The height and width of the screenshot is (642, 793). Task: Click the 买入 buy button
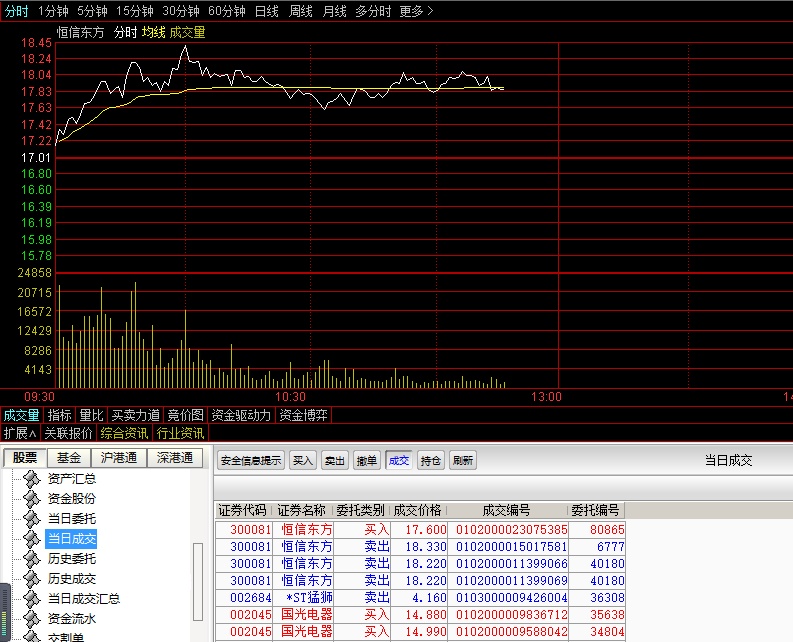pyautogui.click(x=302, y=460)
